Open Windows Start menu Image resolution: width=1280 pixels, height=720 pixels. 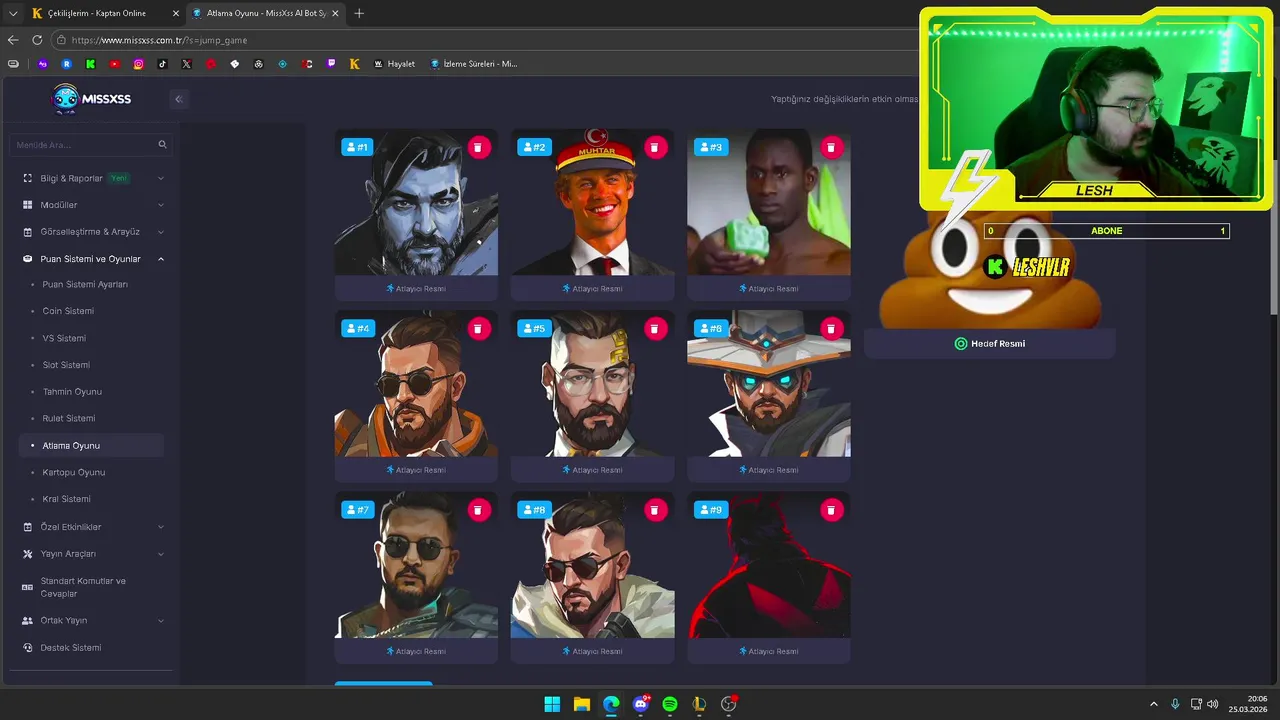click(552, 704)
